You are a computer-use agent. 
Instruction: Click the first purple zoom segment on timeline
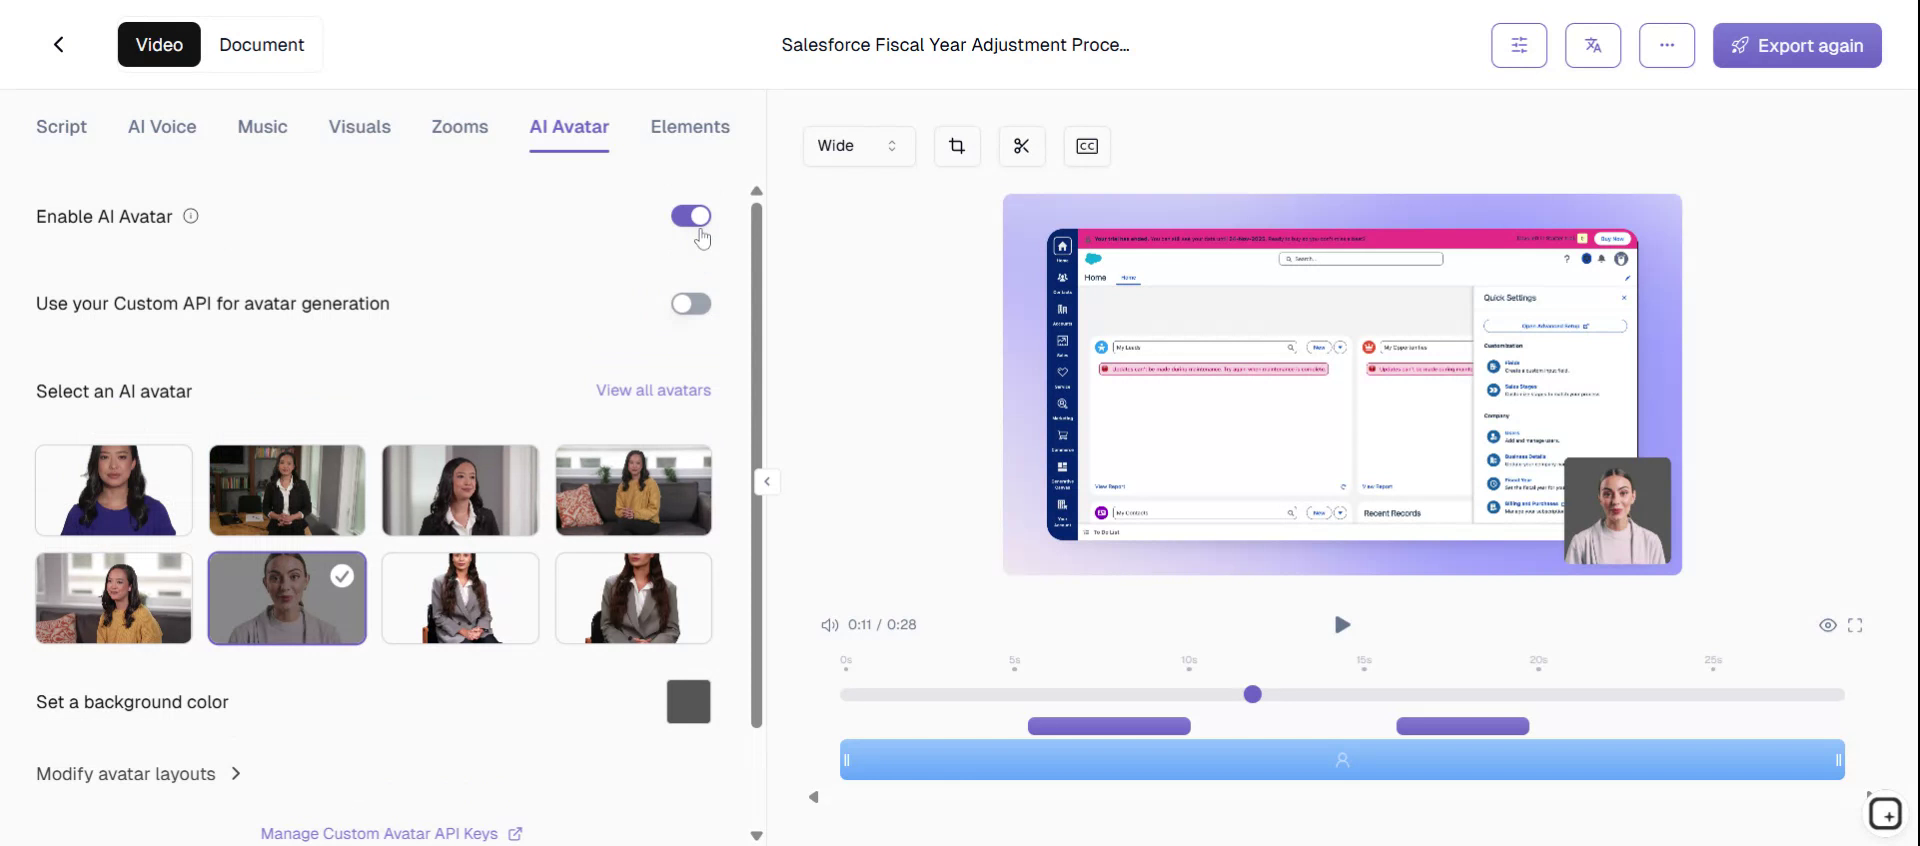tap(1109, 726)
